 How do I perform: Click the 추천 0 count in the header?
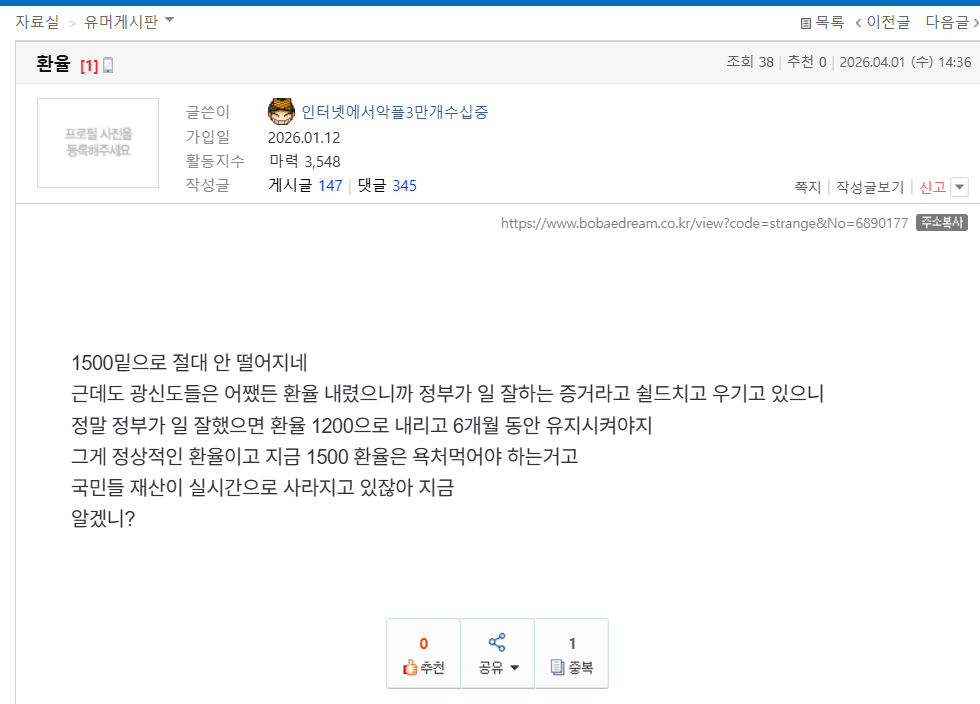pos(807,62)
